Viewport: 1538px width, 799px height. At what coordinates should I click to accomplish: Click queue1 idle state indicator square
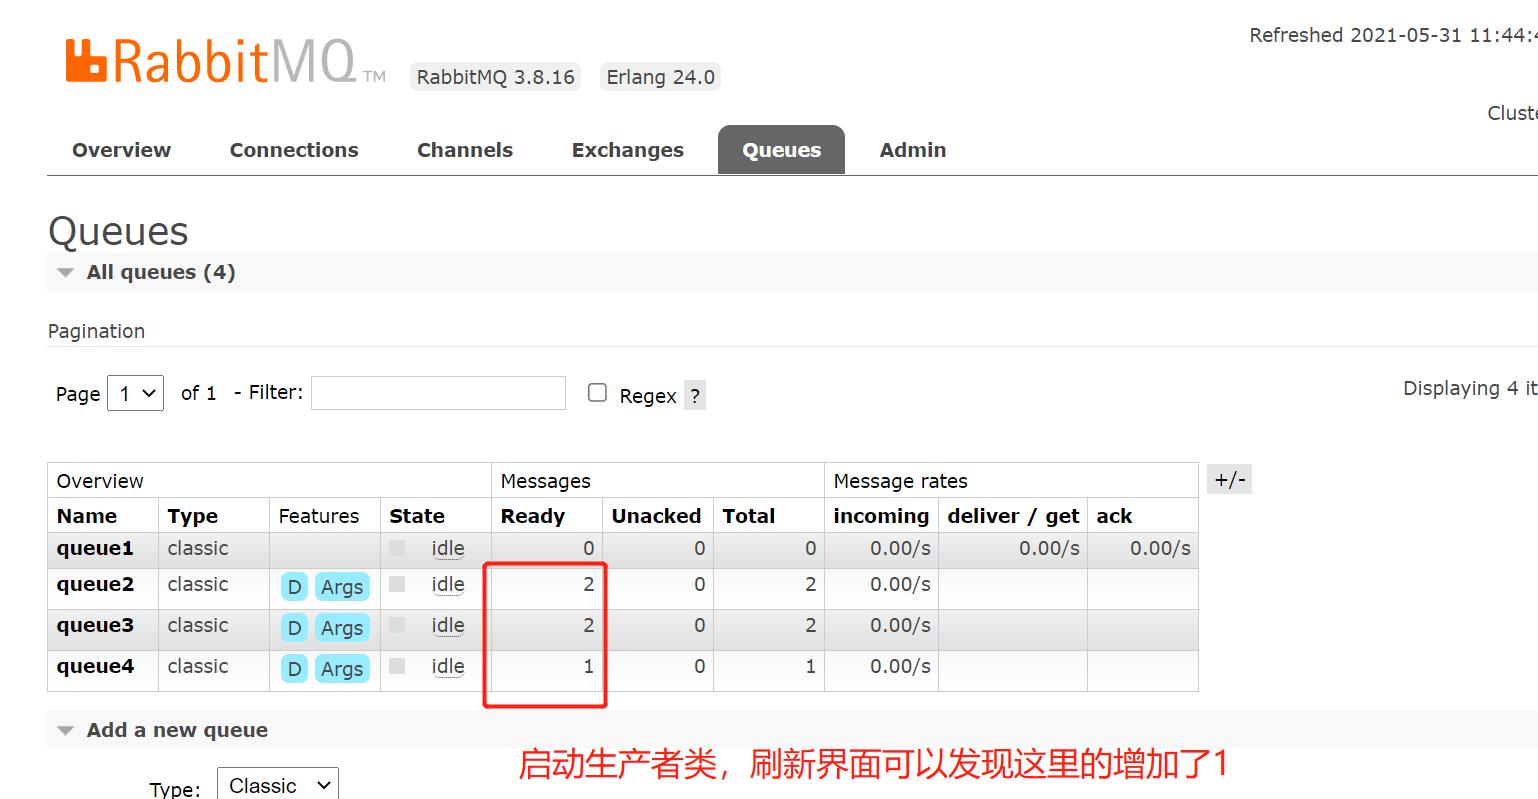(x=397, y=548)
